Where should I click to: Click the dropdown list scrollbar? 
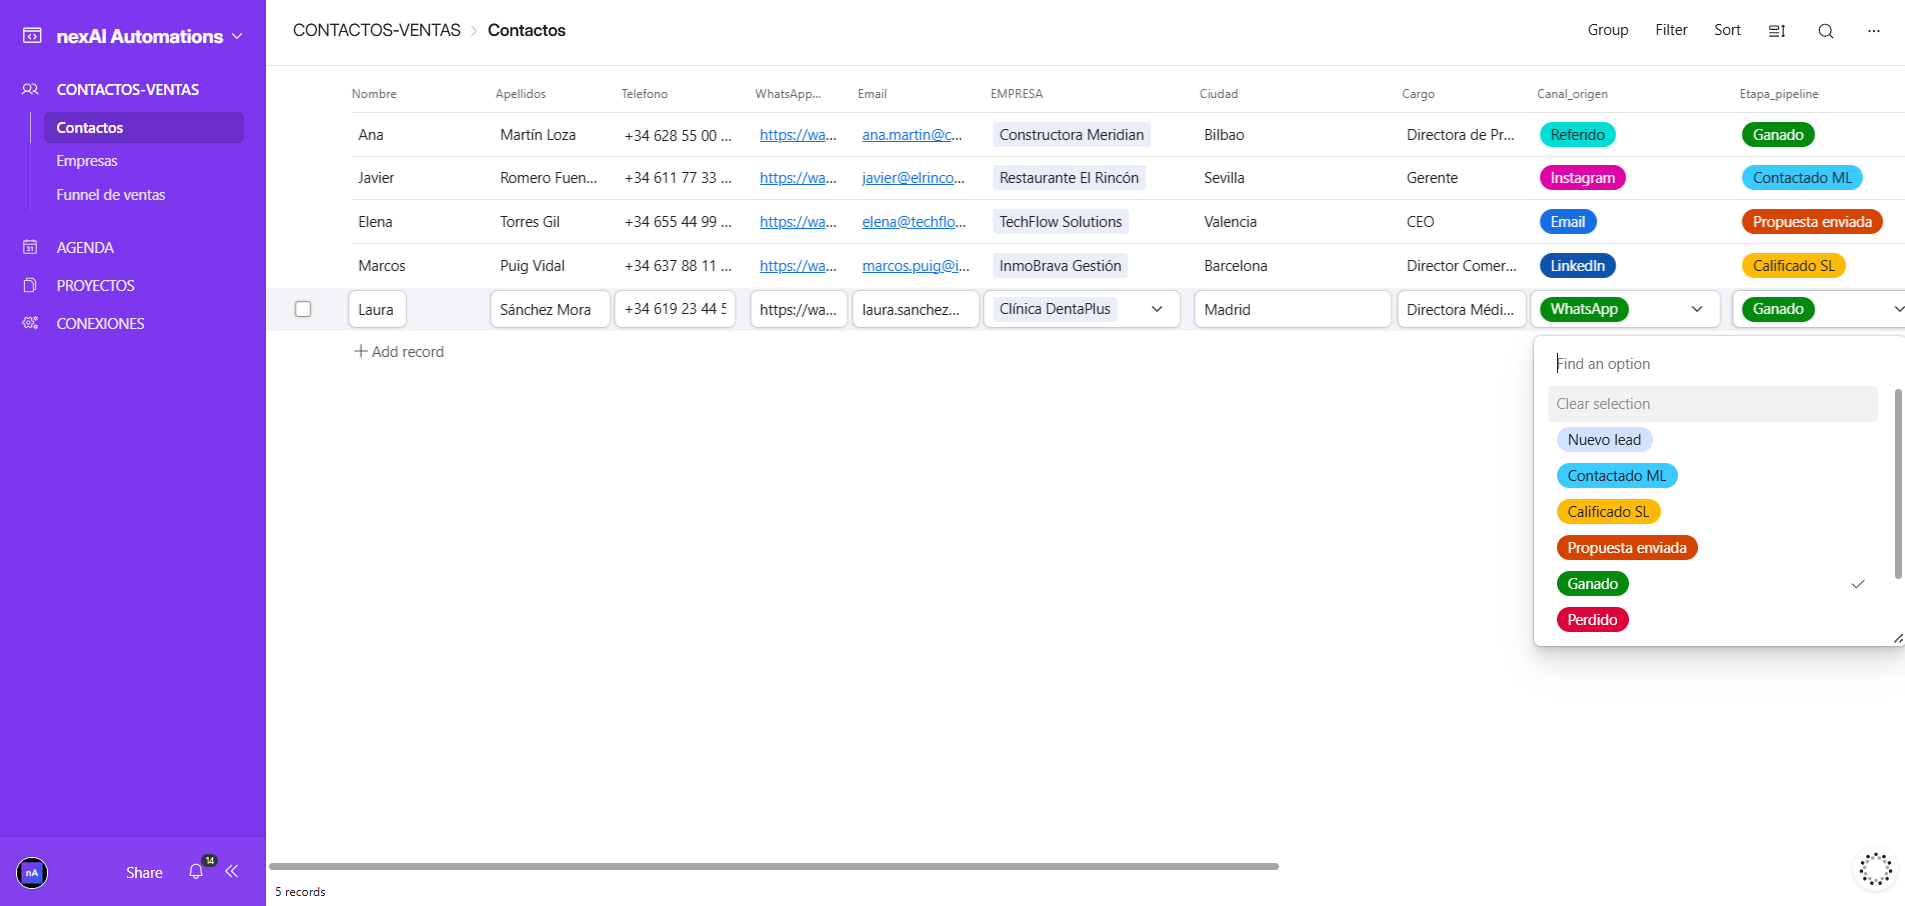(1898, 484)
